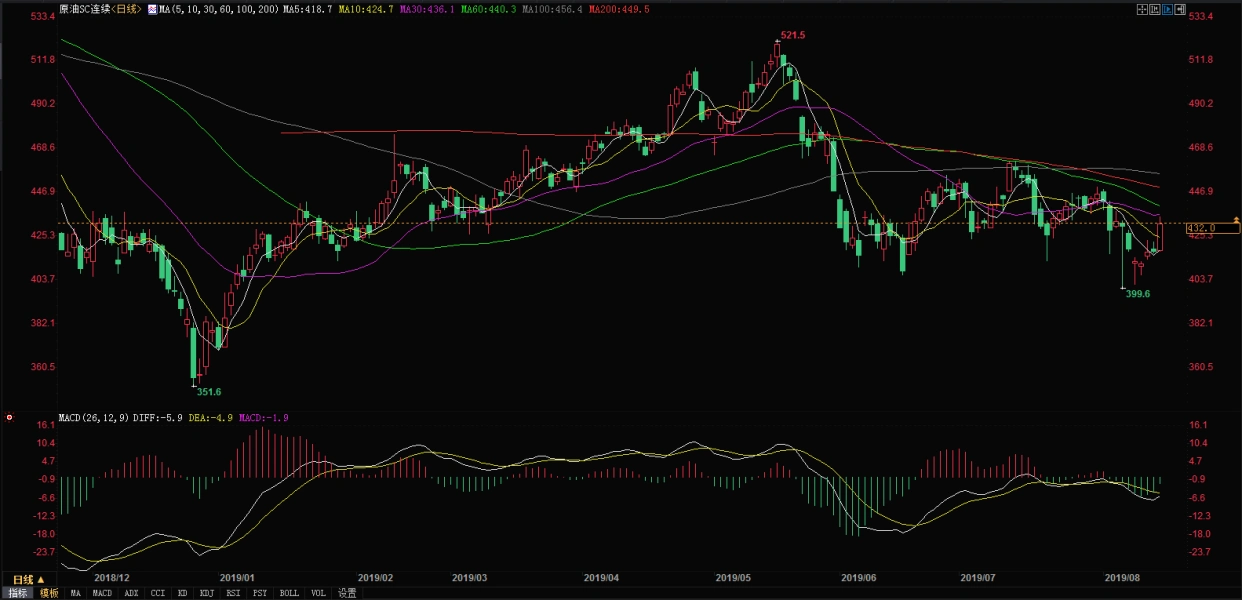
Task: Switch to the 模板 tab
Action: (x=48, y=593)
